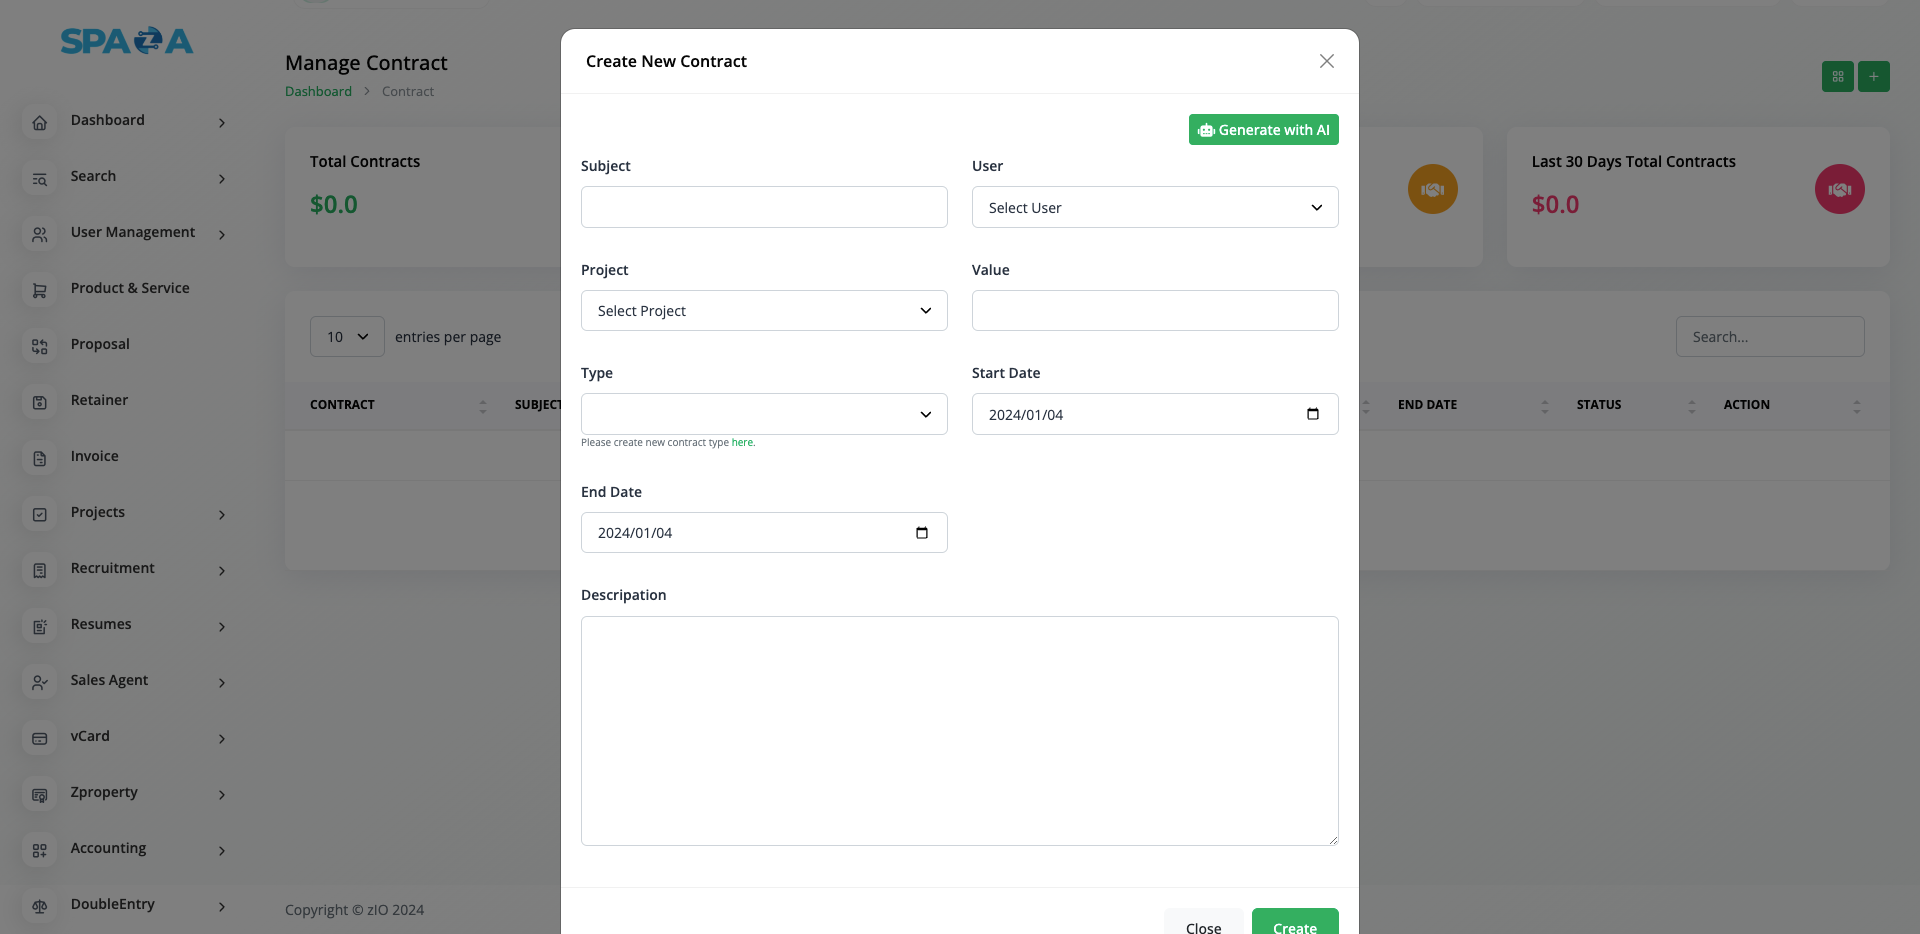Click into the Description text area
The height and width of the screenshot is (934, 1920).
click(959, 731)
